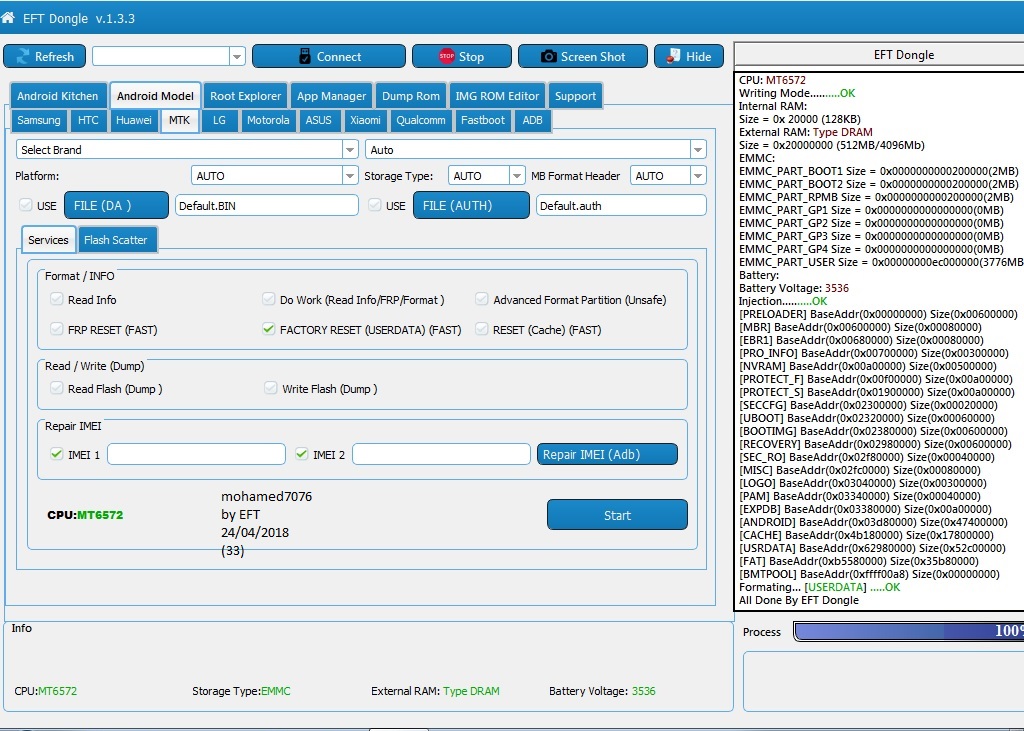Click the FILE (DA) button
Screen dimensions: 1024x731
116,205
